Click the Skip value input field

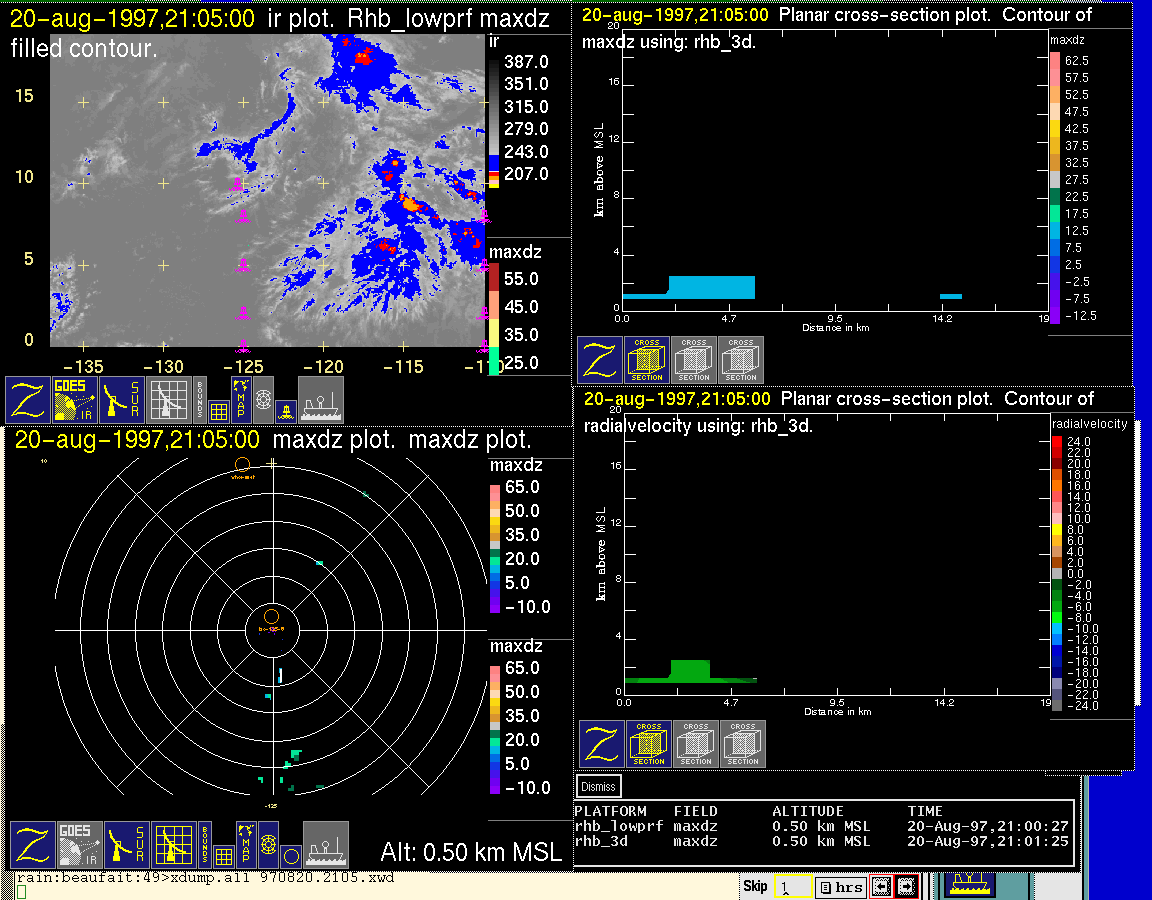click(790, 887)
